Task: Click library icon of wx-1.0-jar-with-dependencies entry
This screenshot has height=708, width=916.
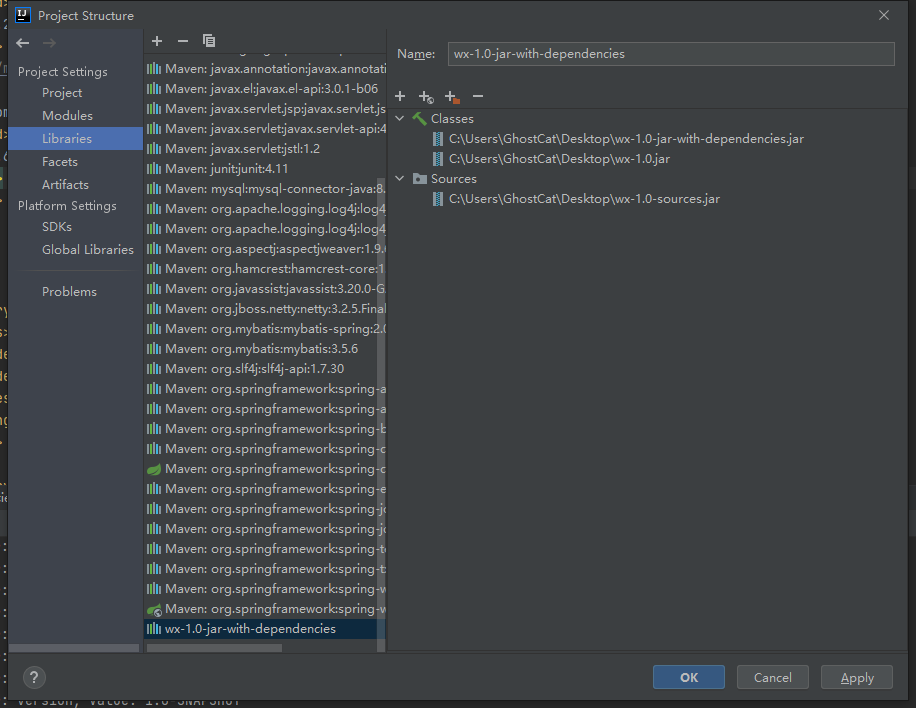Action: pos(154,629)
